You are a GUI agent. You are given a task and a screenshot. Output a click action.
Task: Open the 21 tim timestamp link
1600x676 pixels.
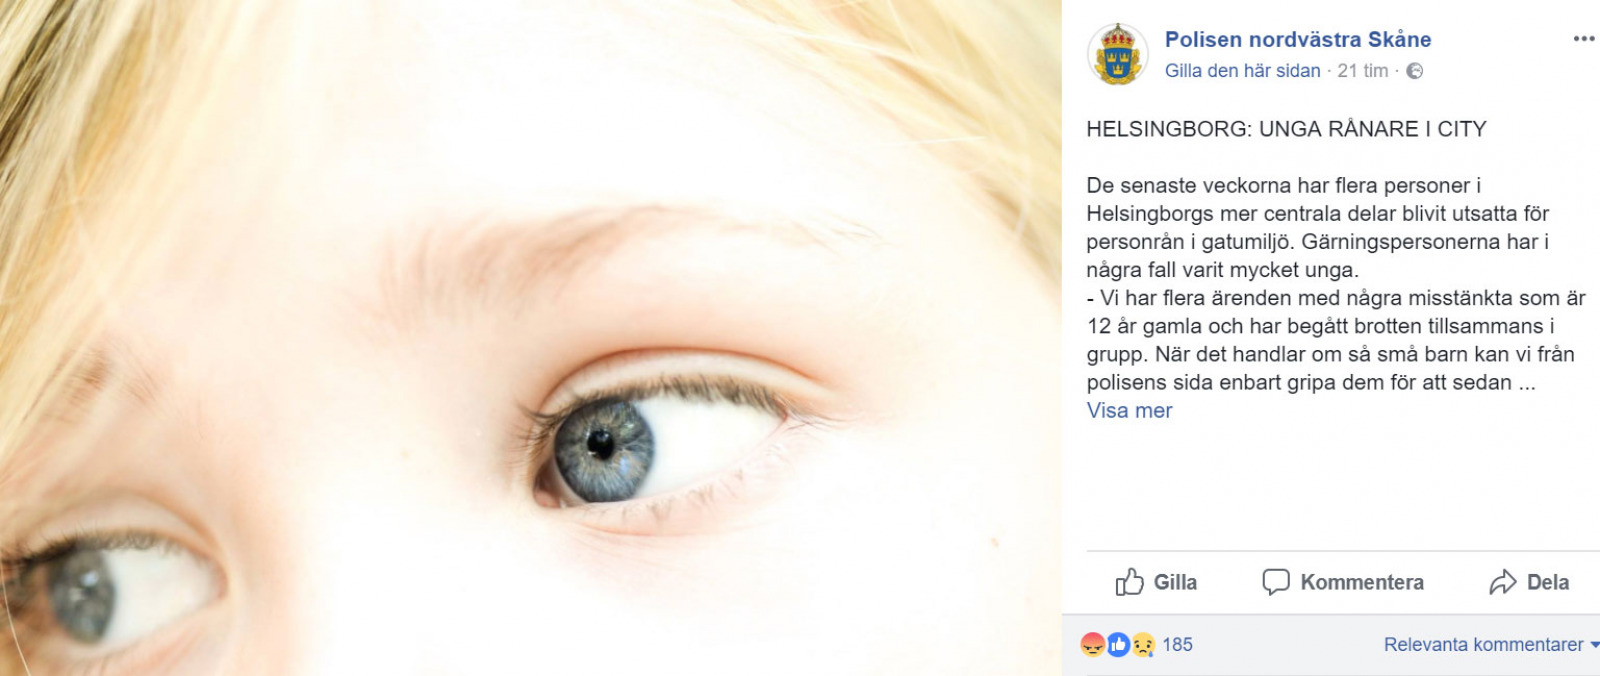point(1363,71)
